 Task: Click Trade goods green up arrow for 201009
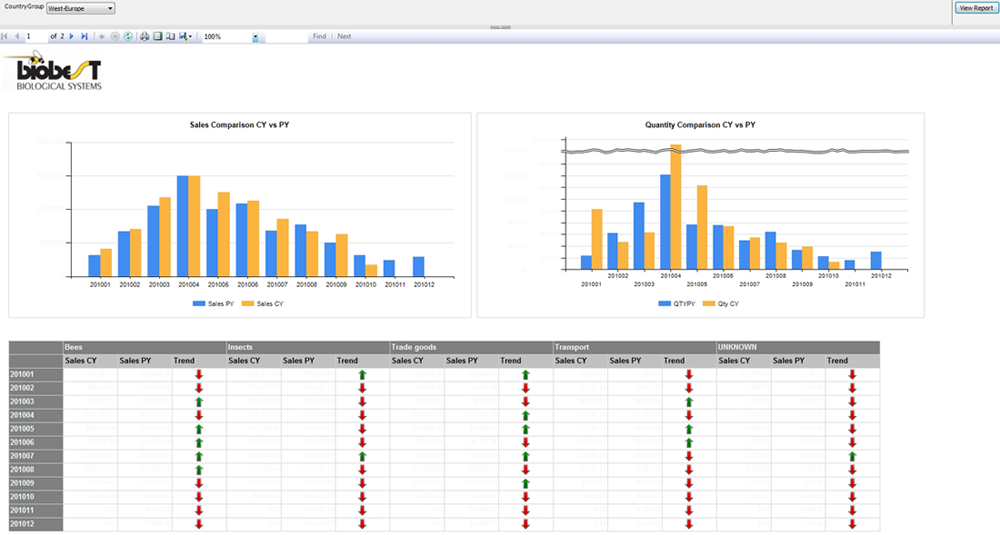point(526,483)
